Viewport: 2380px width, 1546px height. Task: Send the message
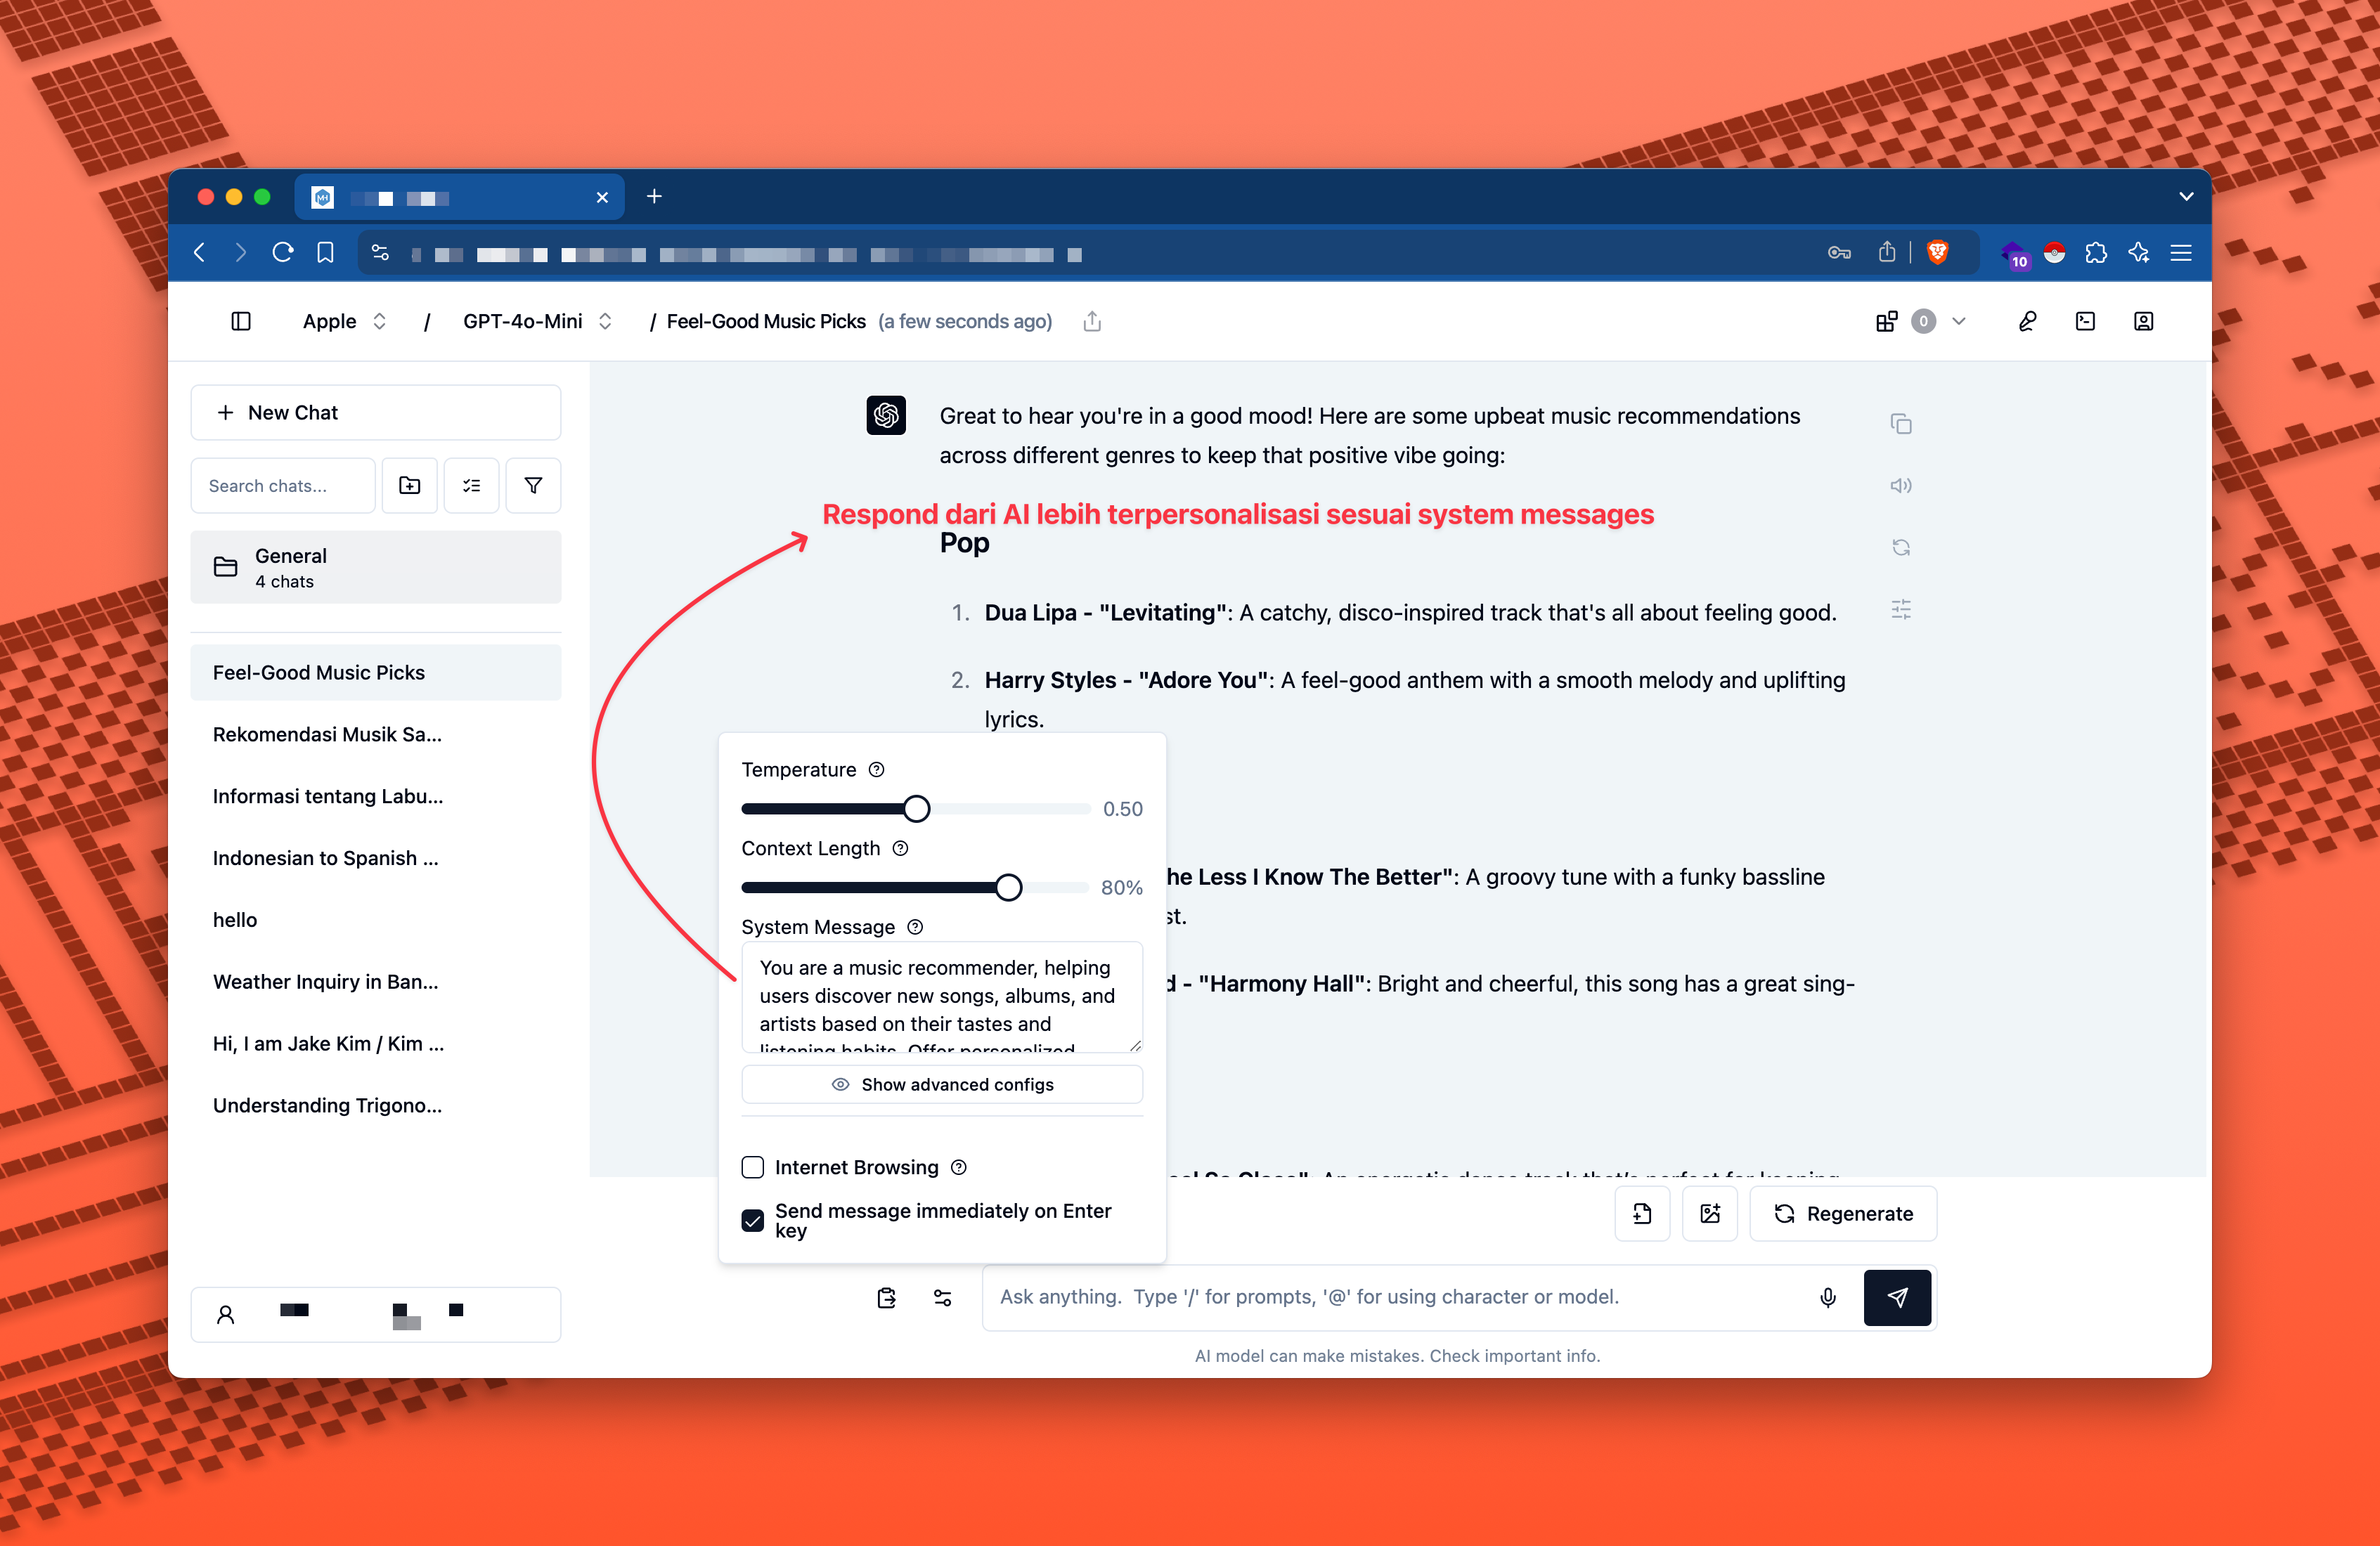click(1897, 1298)
